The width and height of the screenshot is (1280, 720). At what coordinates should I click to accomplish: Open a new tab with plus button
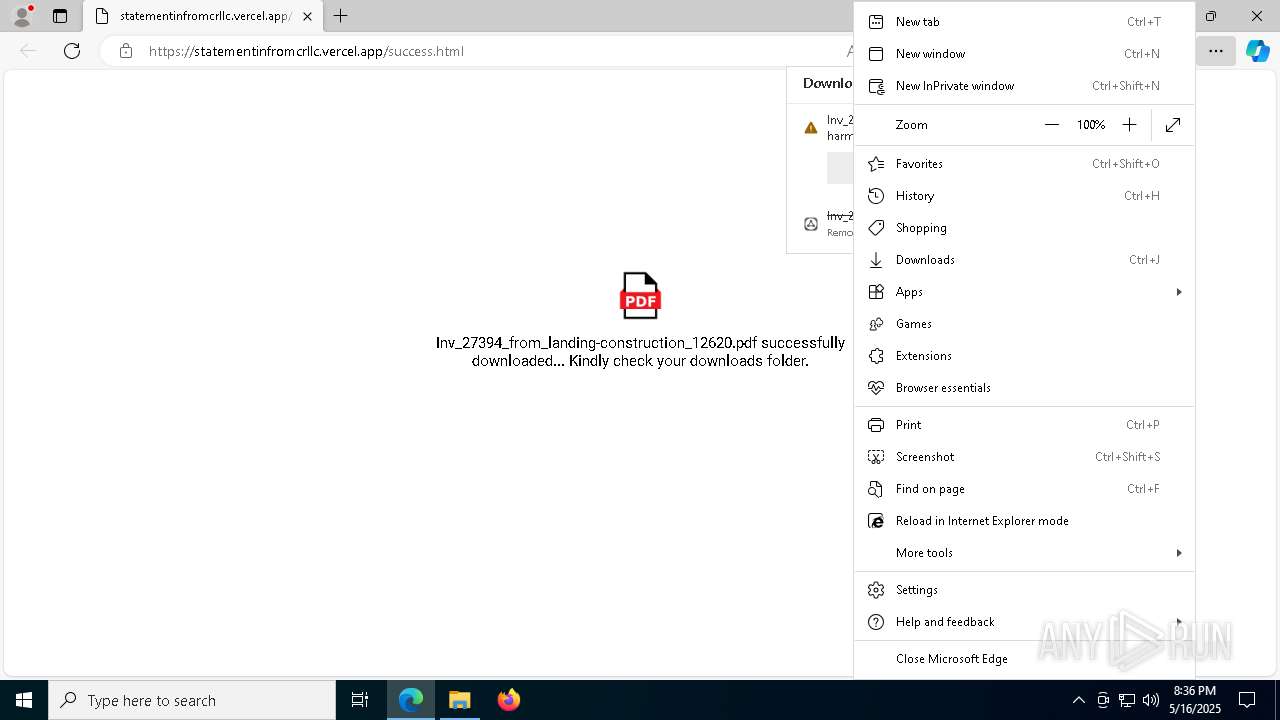pyautogui.click(x=341, y=16)
